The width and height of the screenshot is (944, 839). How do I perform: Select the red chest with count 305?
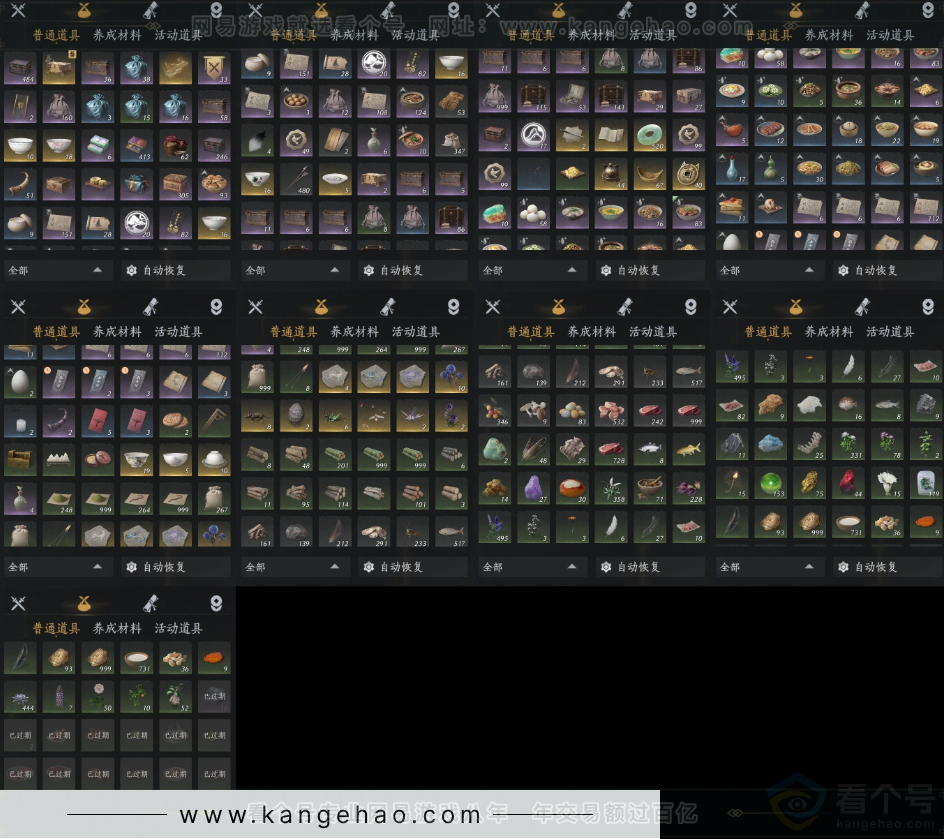pos(175,184)
